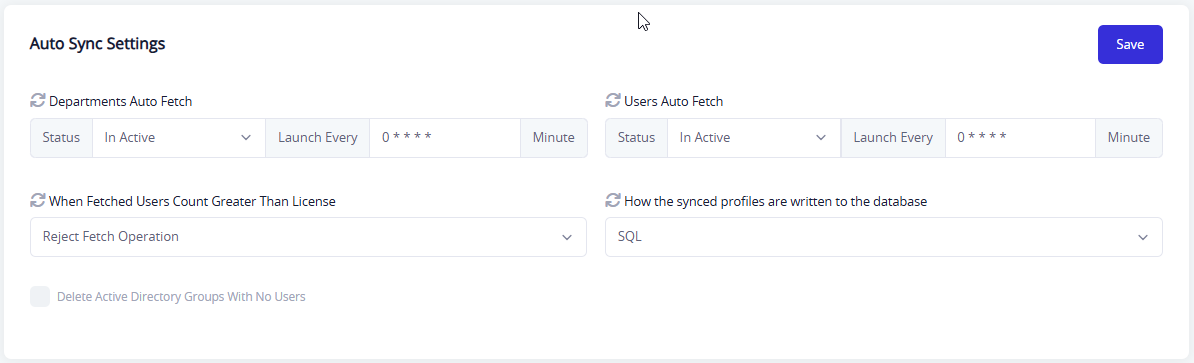Viewport: 1194px width, 363px height.
Task: Click the Departments Launch Every label
Action: (x=318, y=138)
